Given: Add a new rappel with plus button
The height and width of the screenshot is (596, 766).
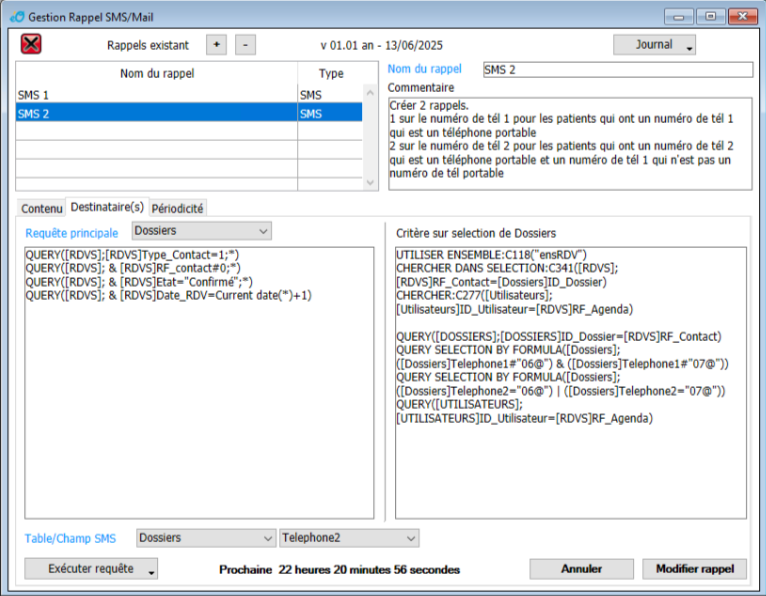Looking at the screenshot, I should pyautogui.click(x=216, y=45).
